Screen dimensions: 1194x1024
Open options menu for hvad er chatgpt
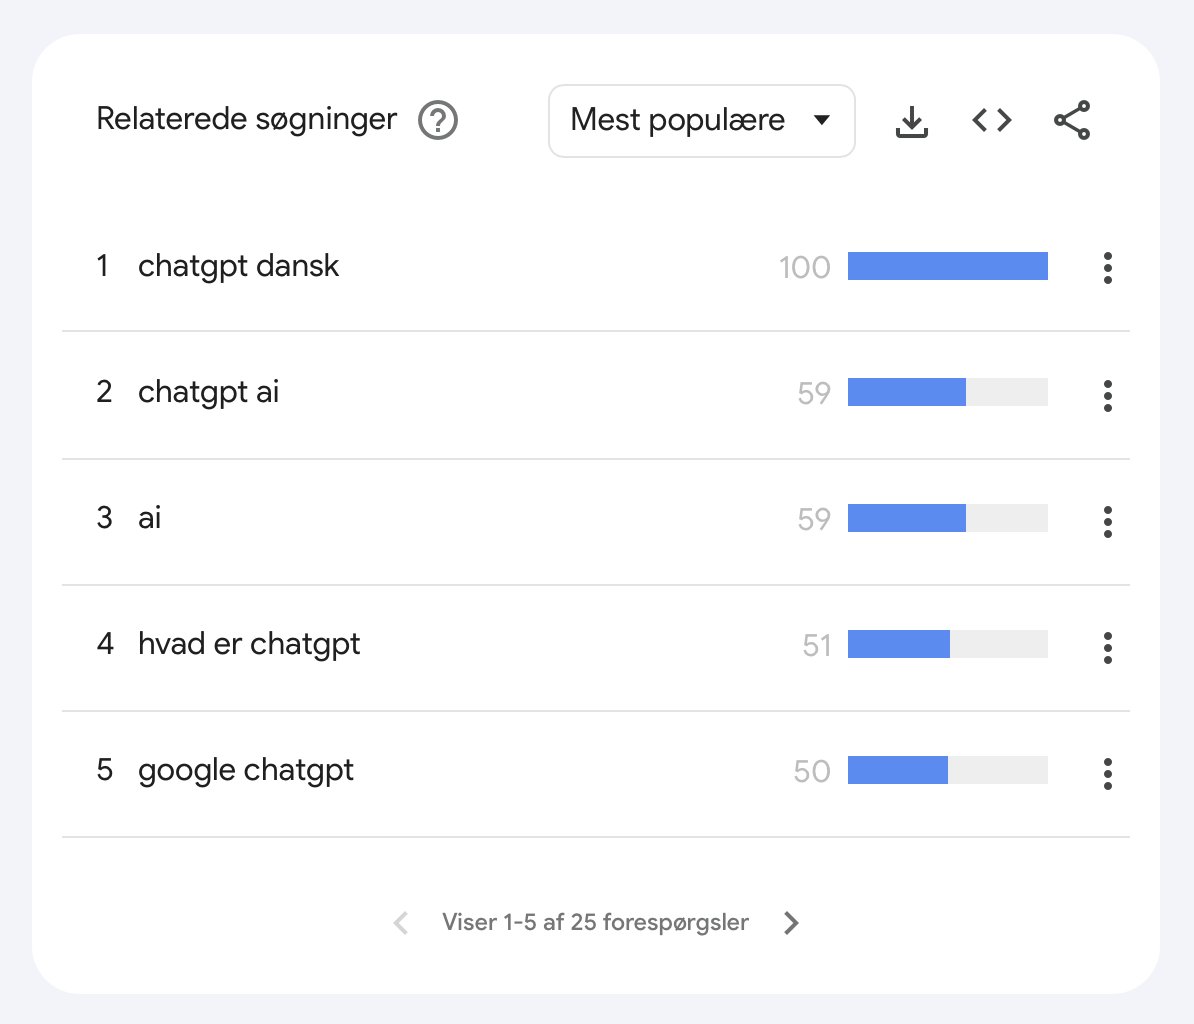point(1107,647)
